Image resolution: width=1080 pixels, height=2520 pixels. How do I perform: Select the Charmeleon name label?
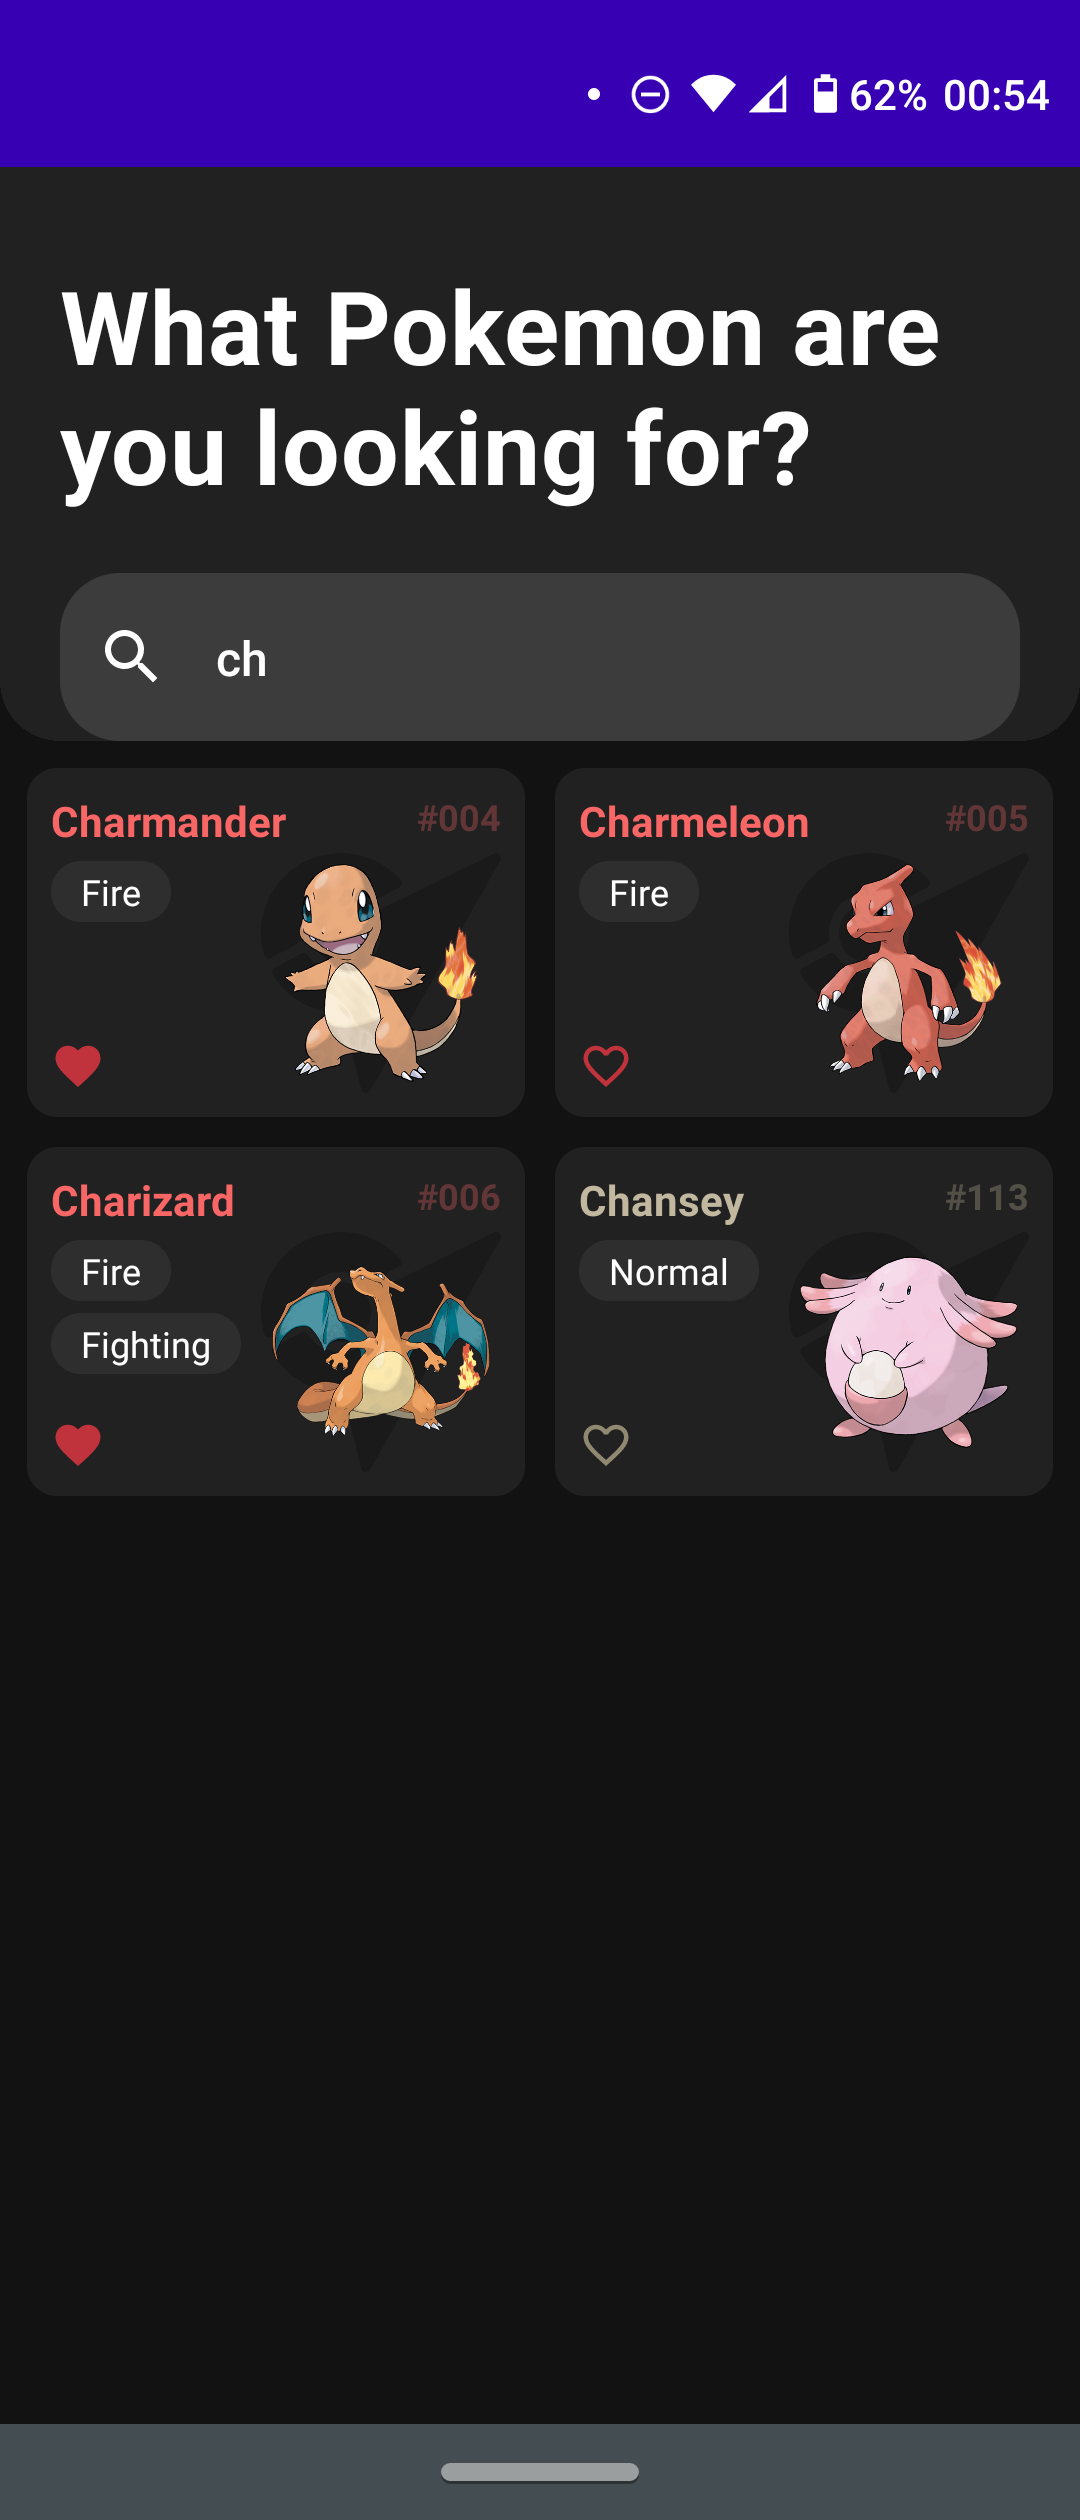[694, 822]
